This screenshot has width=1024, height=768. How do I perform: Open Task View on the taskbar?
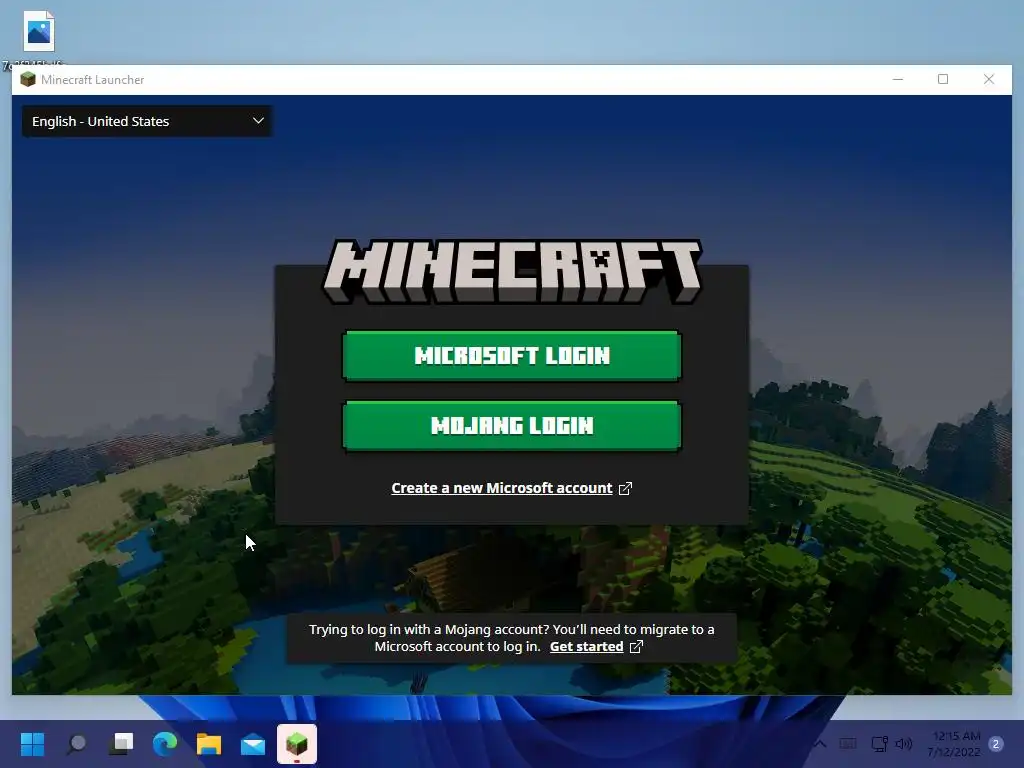(x=121, y=744)
